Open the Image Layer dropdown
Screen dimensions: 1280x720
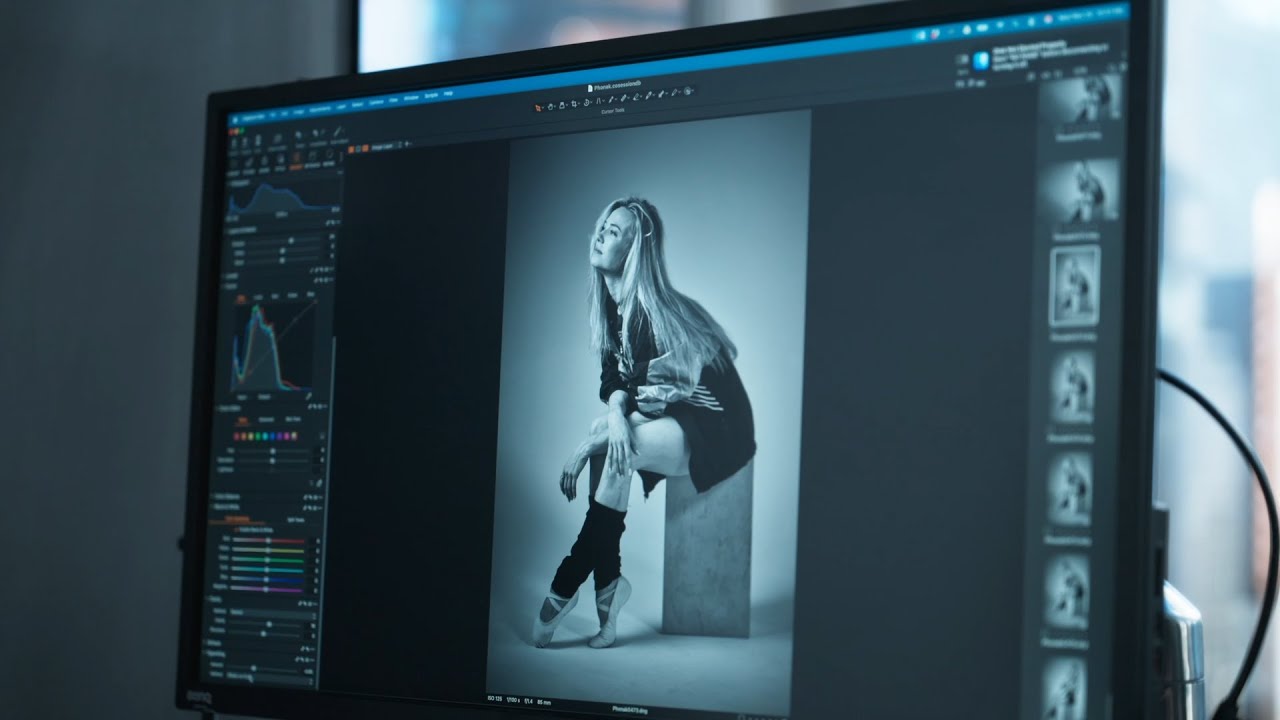point(384,146)
